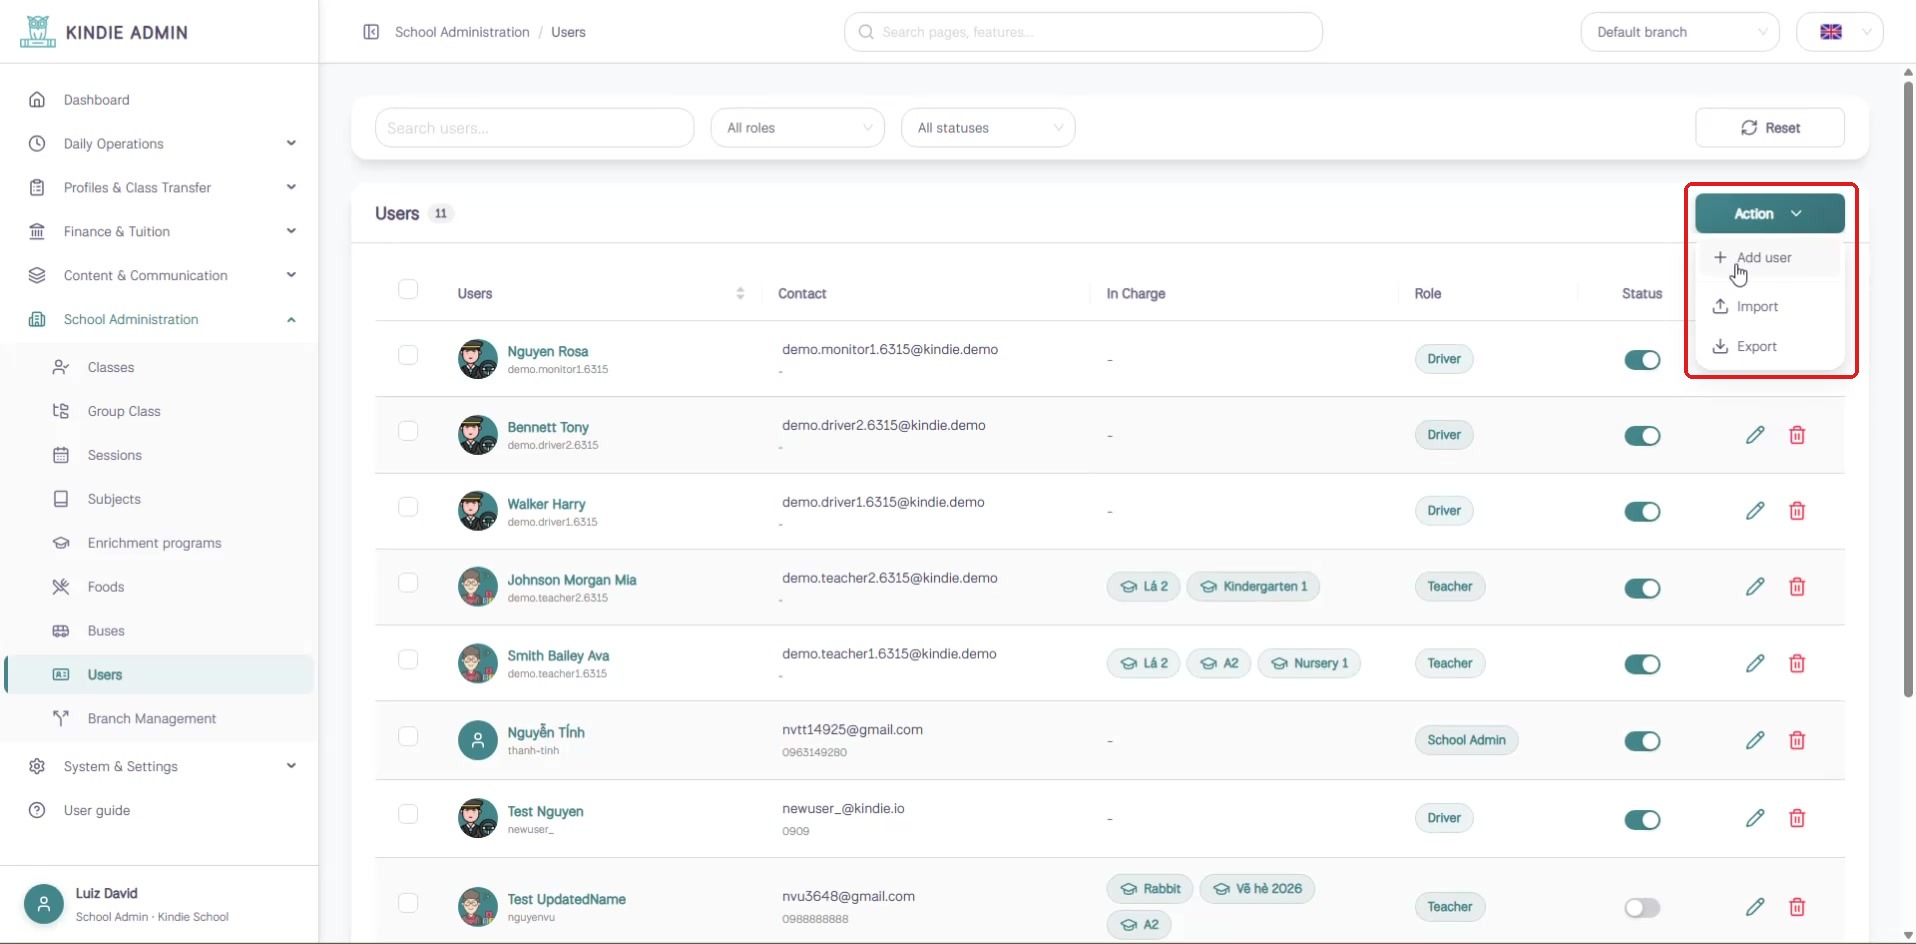Enable status toggle for Test UpdatedName
The width and height of the screenshot is (1916, 944).
pos(1642,908)
